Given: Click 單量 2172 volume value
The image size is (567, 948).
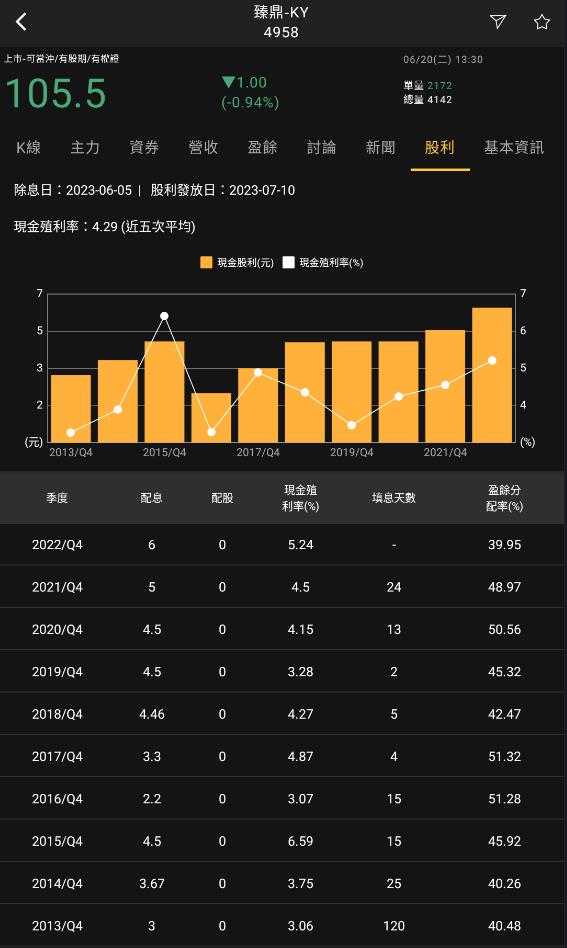Looking at the screenshot, I should (427, 85).
